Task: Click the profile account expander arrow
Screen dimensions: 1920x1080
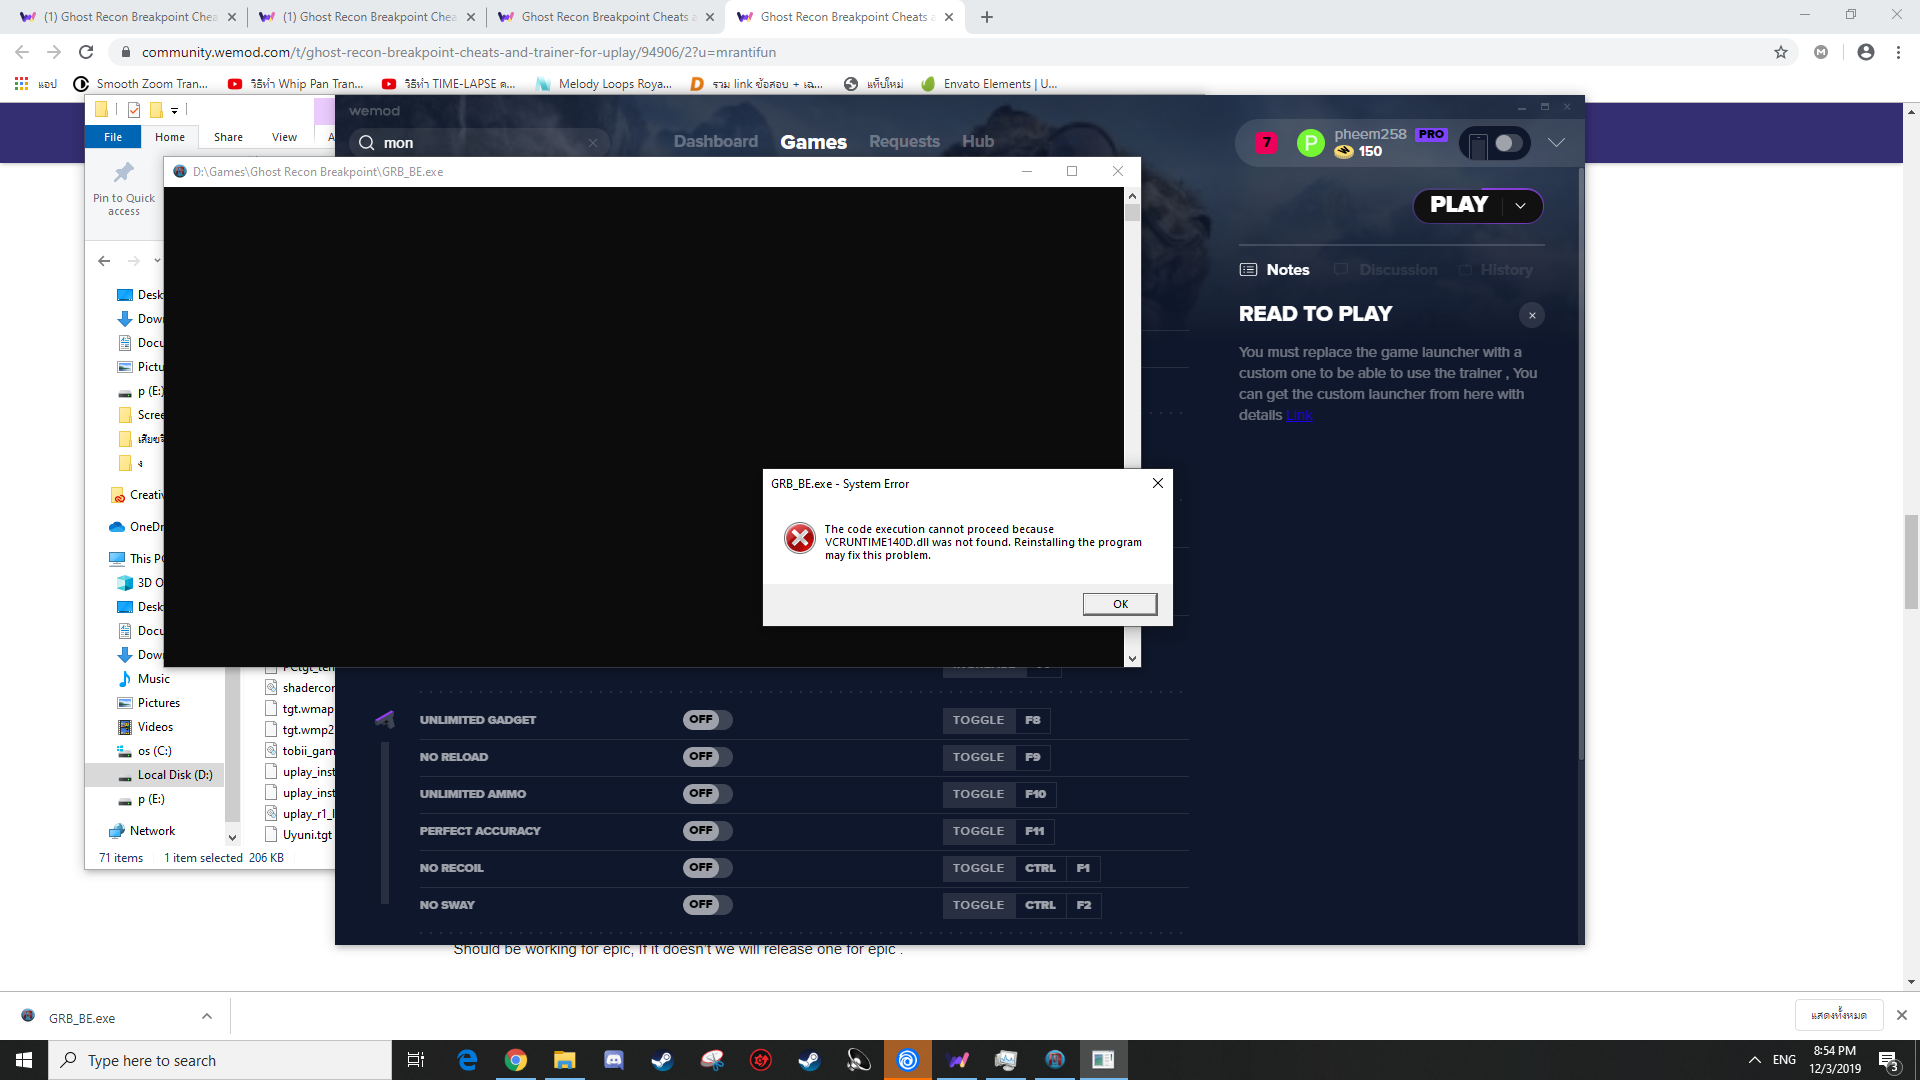Action: point(1557,141)
